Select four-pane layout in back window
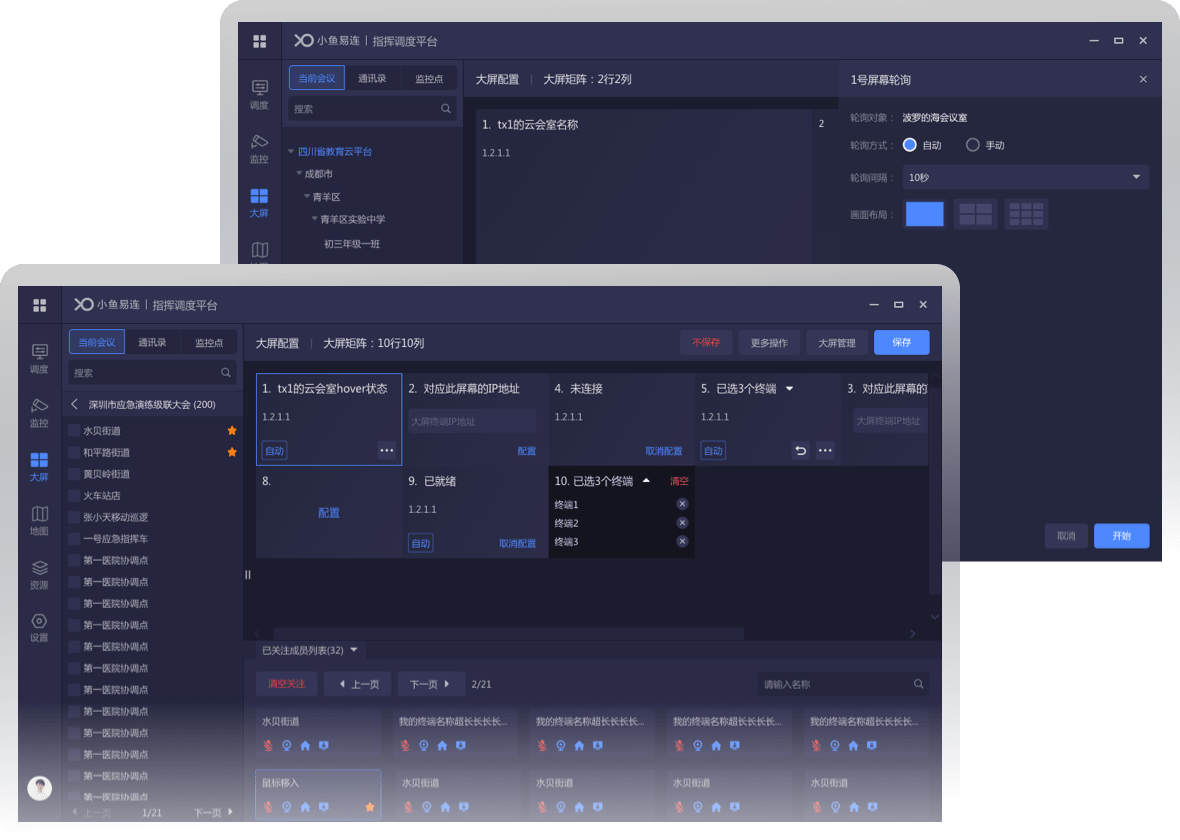This screenshot has height=840, width=1180. (x=975, y=214)
